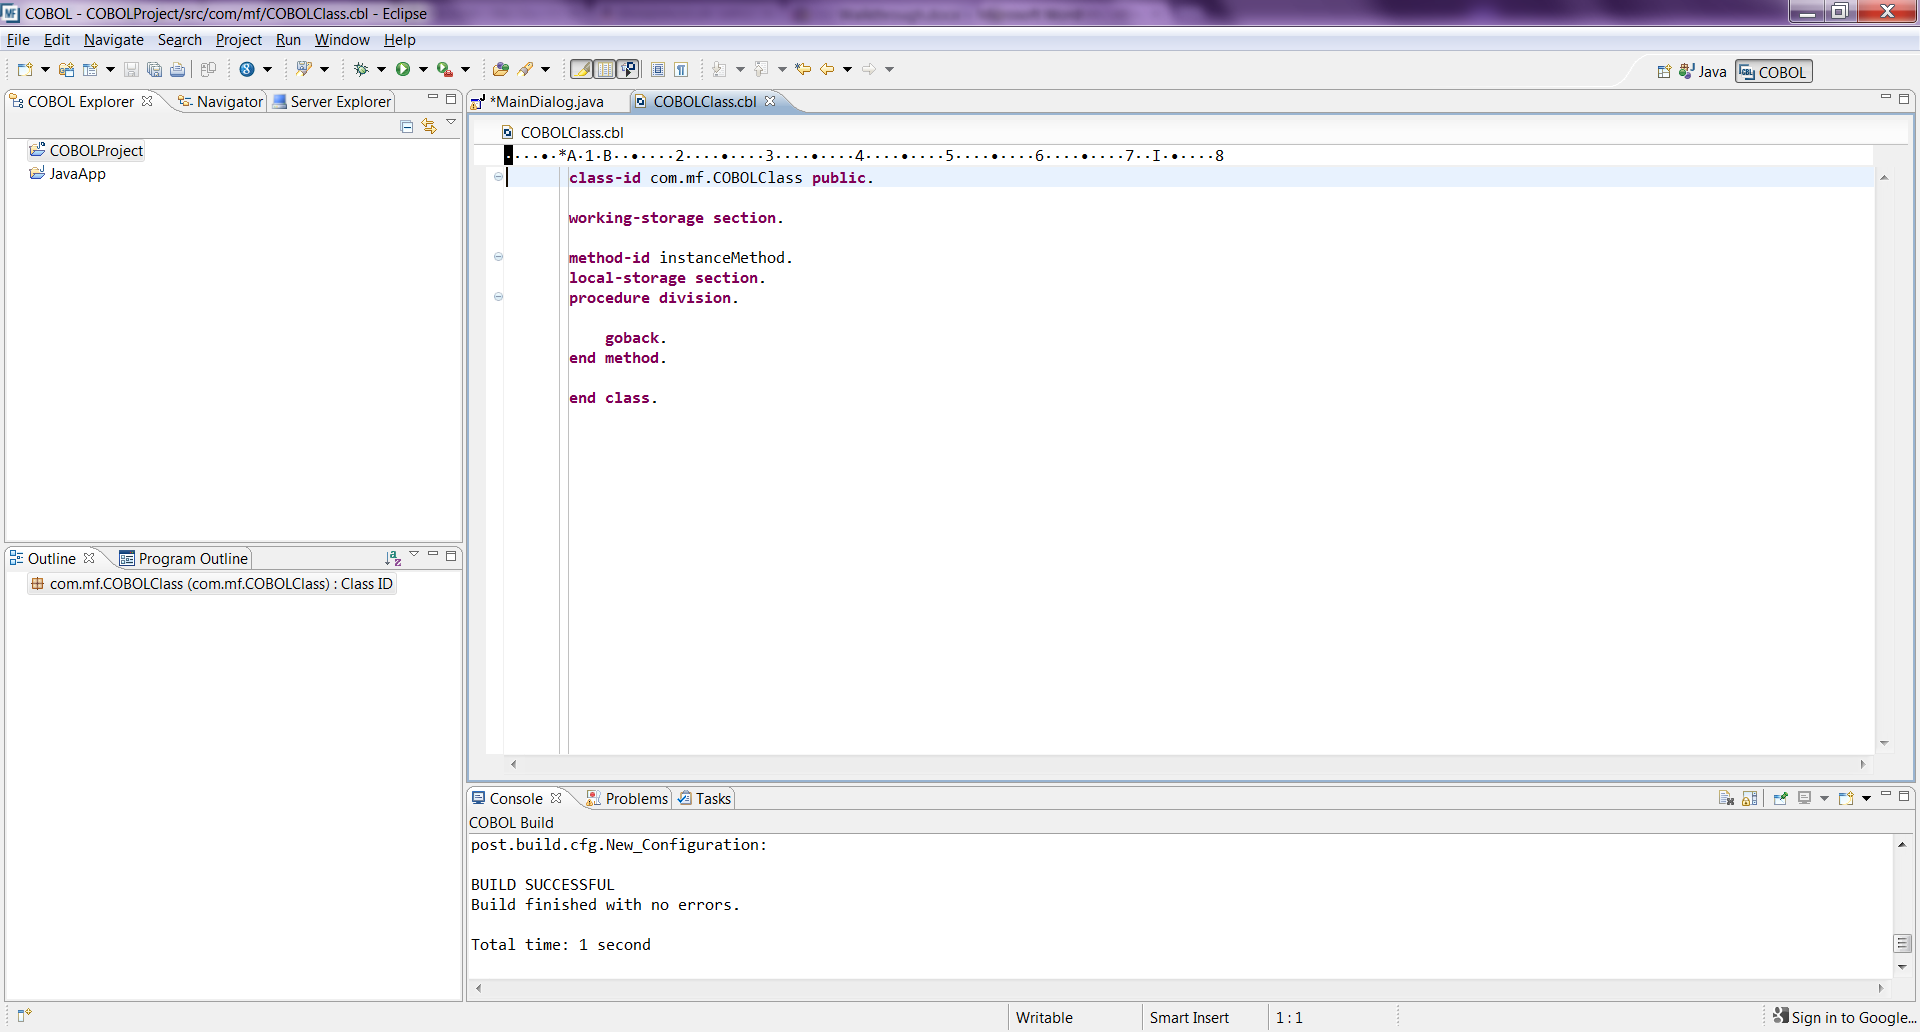
Task: Toggle Show Whitespace Characters pilcrow button
Action: point(681,69)
